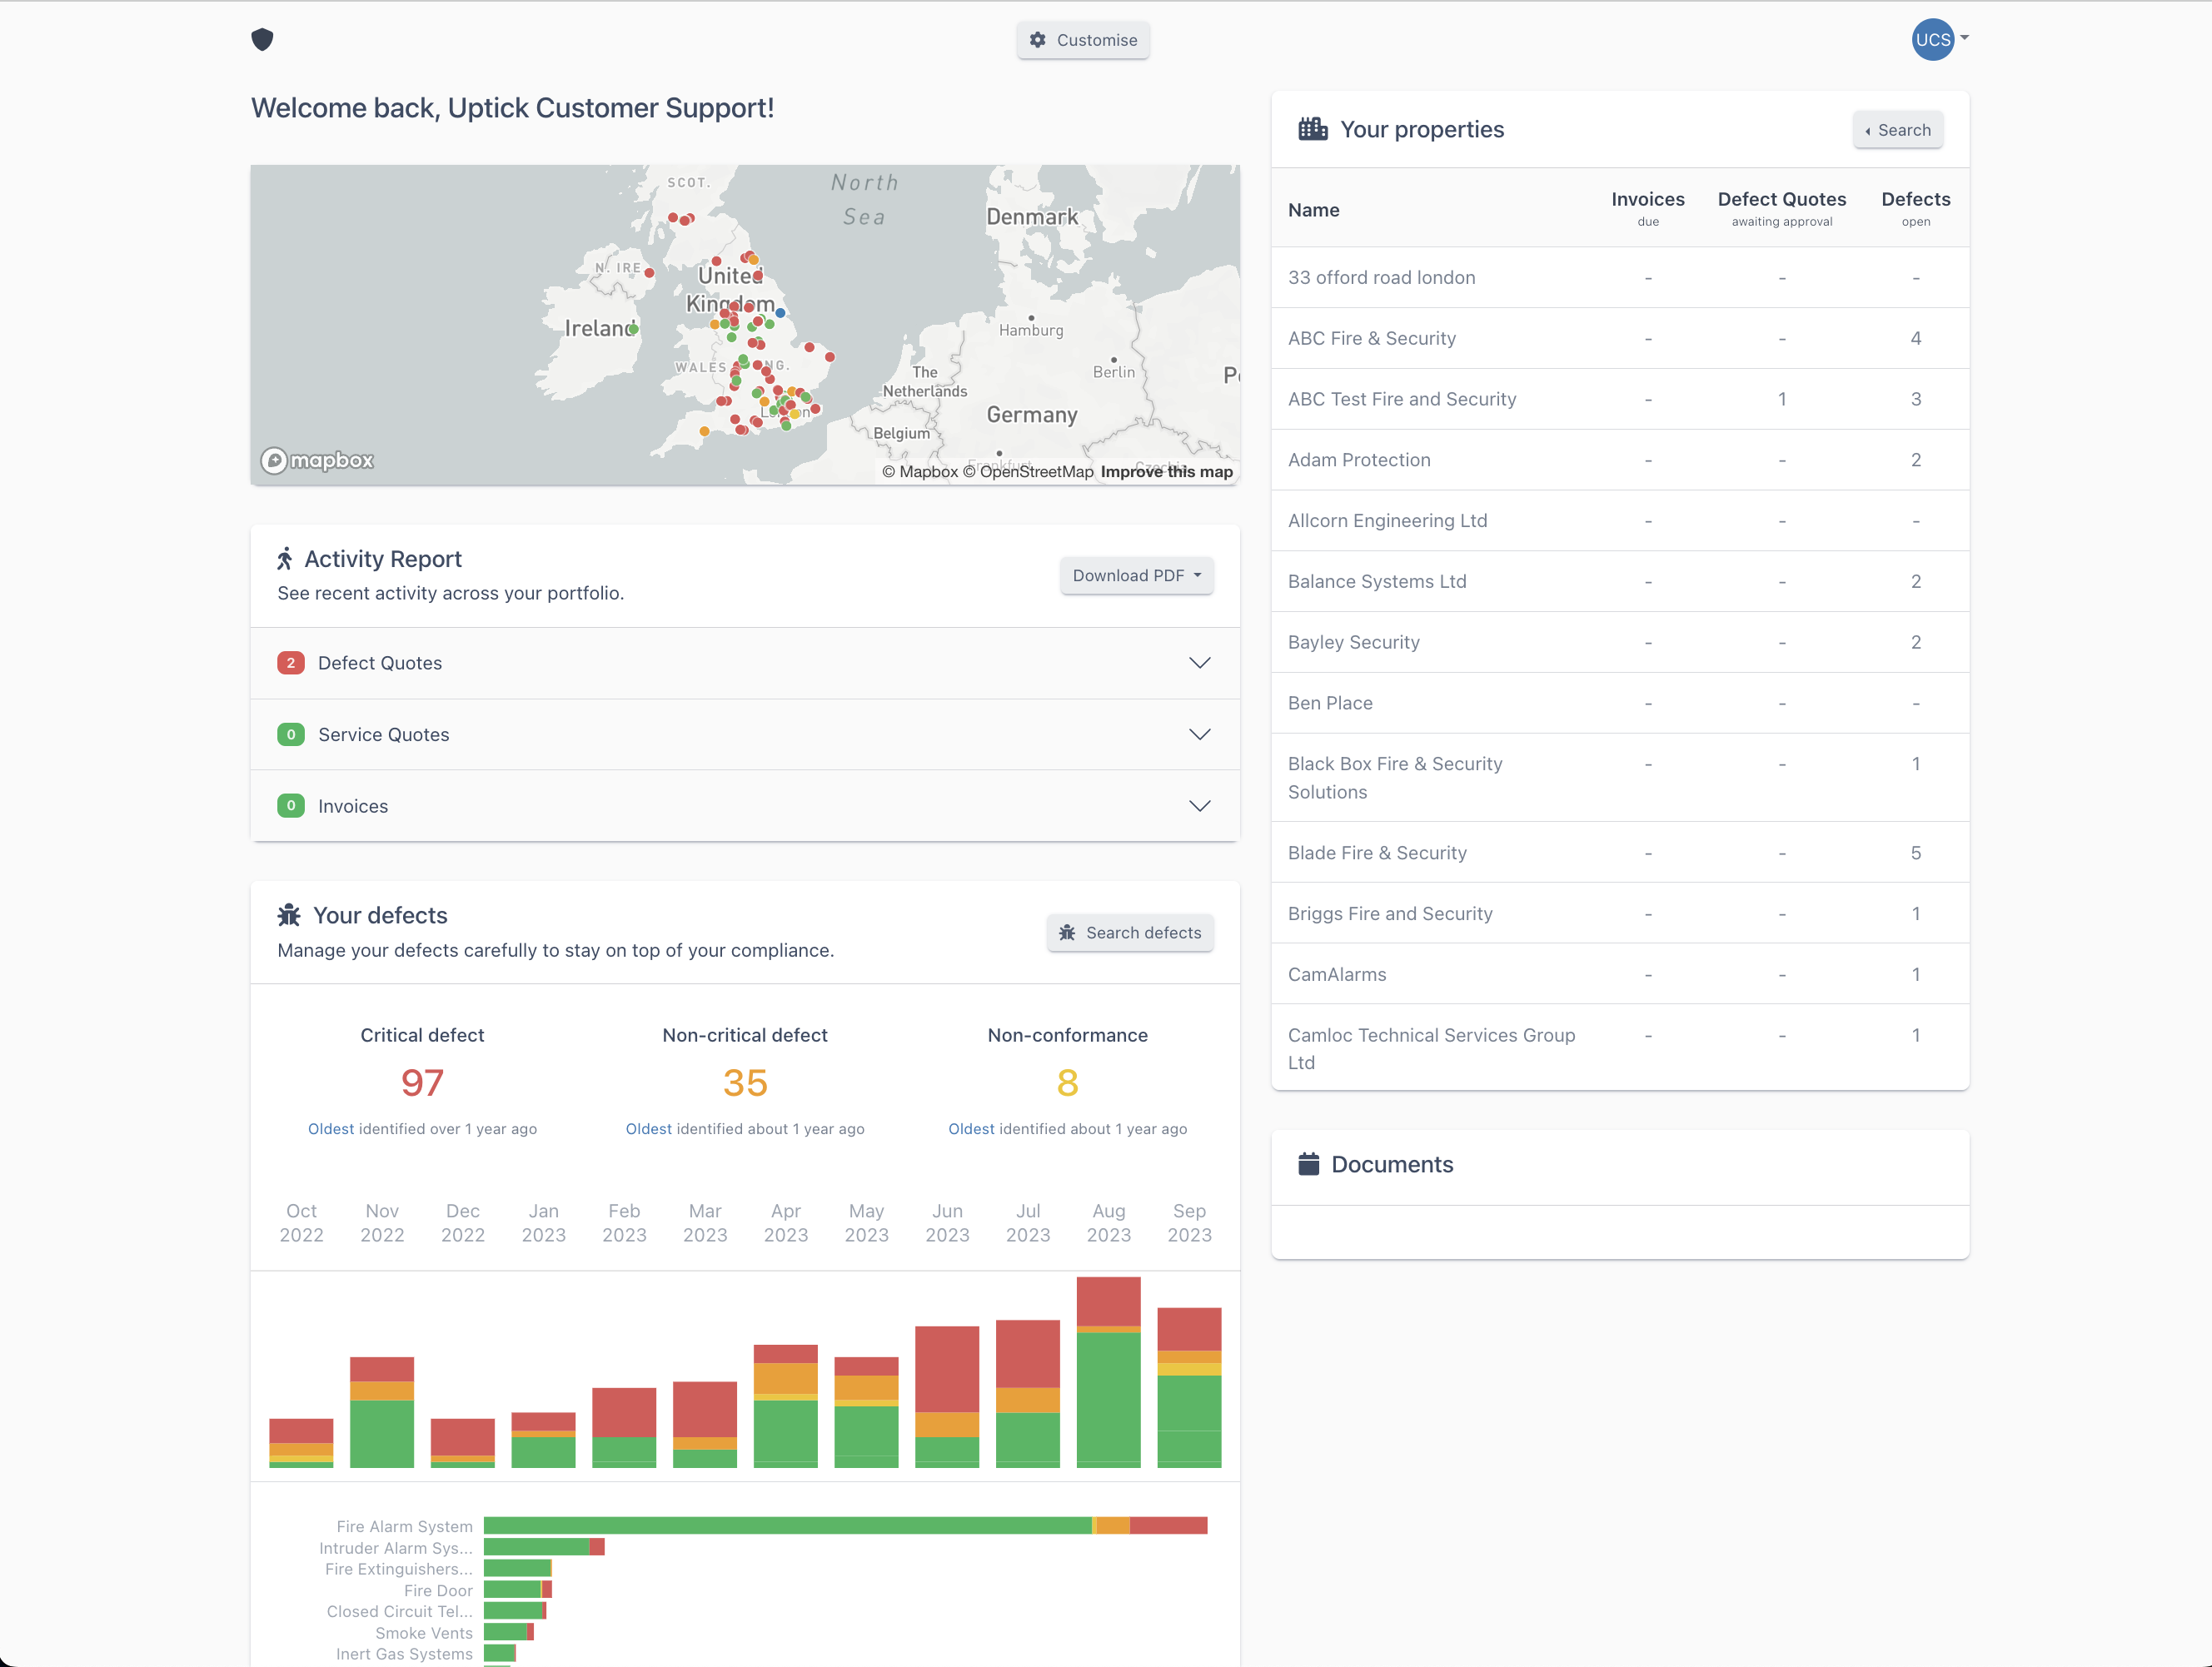Click the Improve this map link

point(1166,472)
